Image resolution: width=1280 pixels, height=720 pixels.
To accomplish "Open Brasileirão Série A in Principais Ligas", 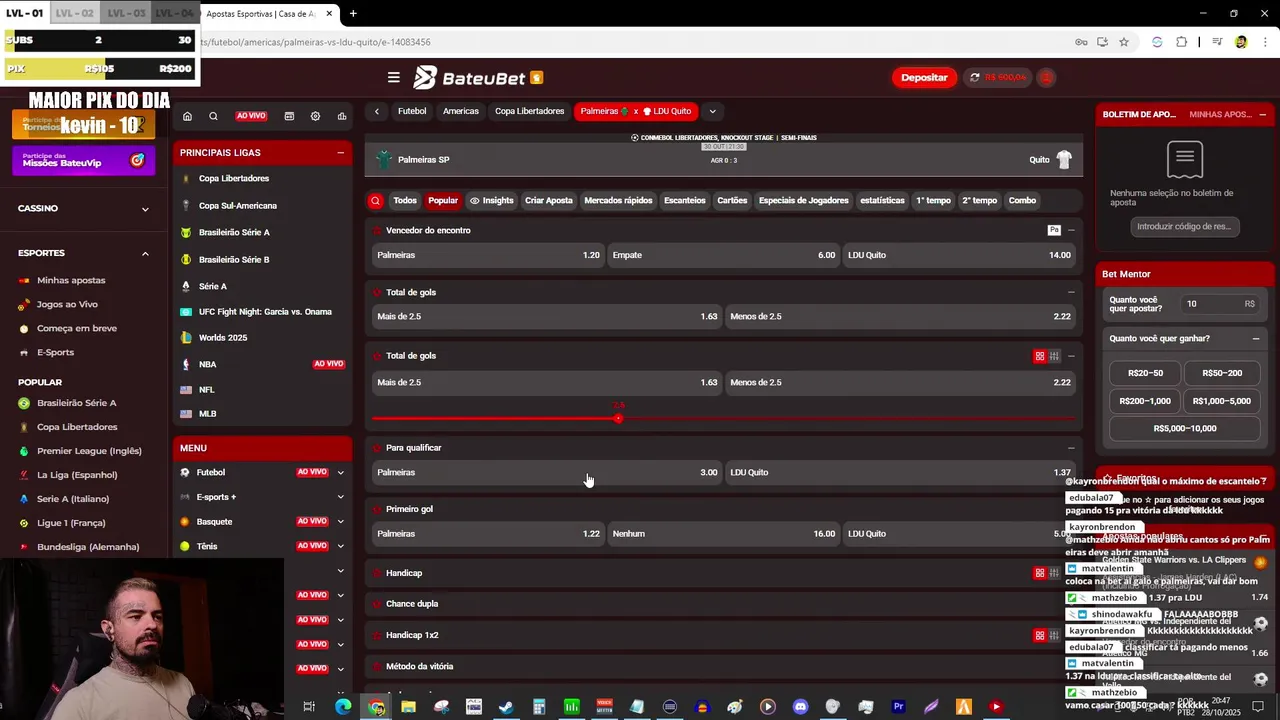I will tap(234, 232).
